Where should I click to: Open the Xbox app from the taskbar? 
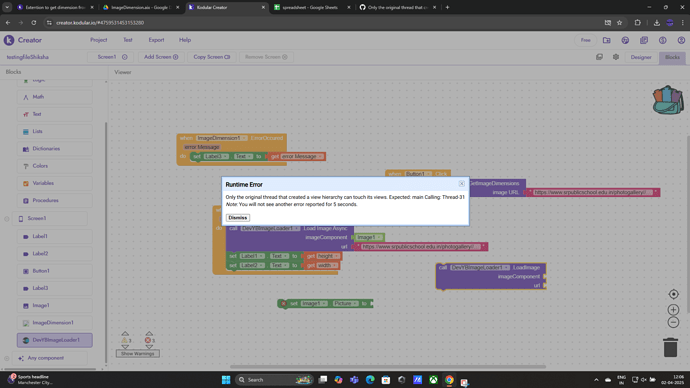tap(433, 380)
